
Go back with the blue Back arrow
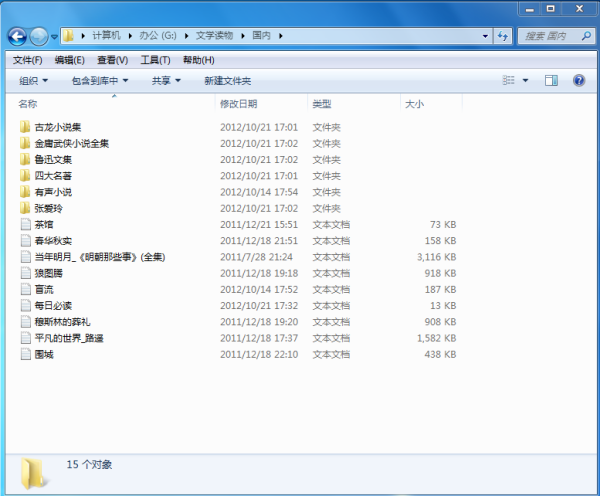pyautogui.click(x=17, y=36)
